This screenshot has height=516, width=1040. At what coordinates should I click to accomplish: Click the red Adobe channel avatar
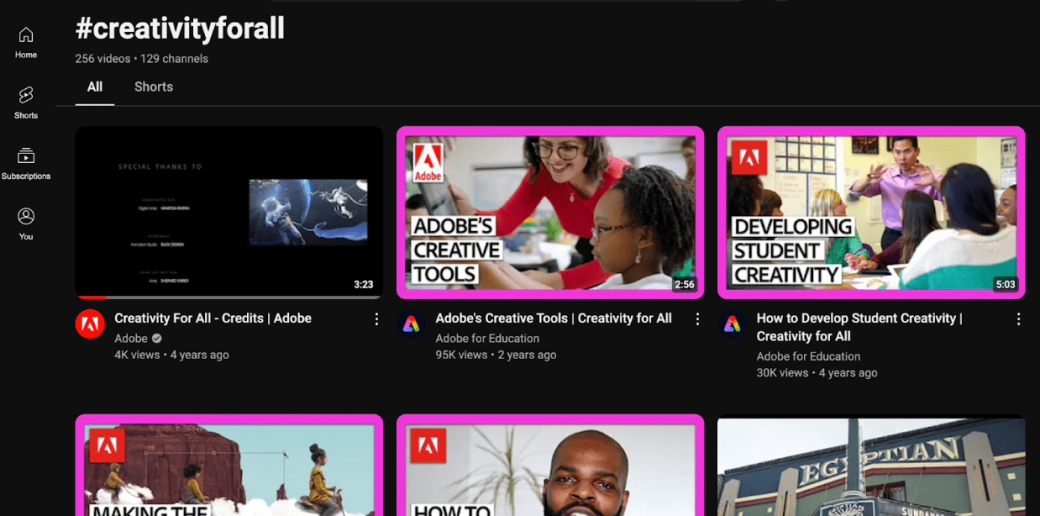pyautogui.click(x=90, y=324)
